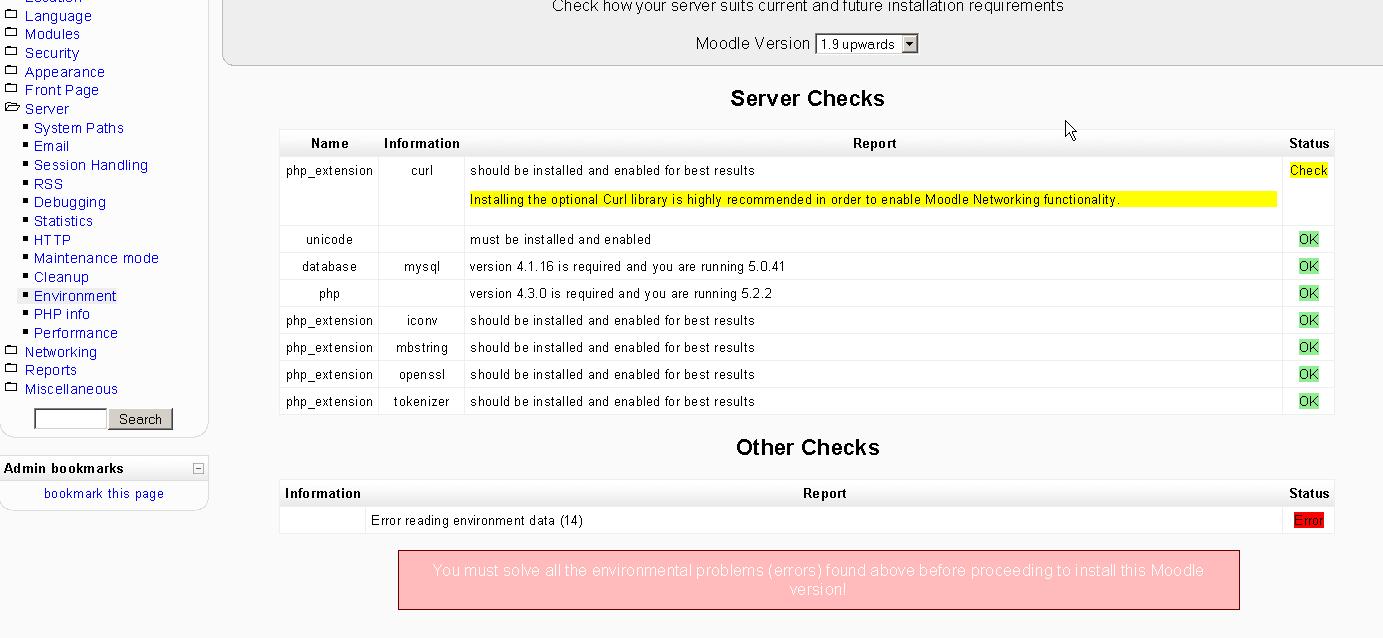Go to Cleanup settings
This screenshot has height=638, width=1383.
[x=61, y=277]
